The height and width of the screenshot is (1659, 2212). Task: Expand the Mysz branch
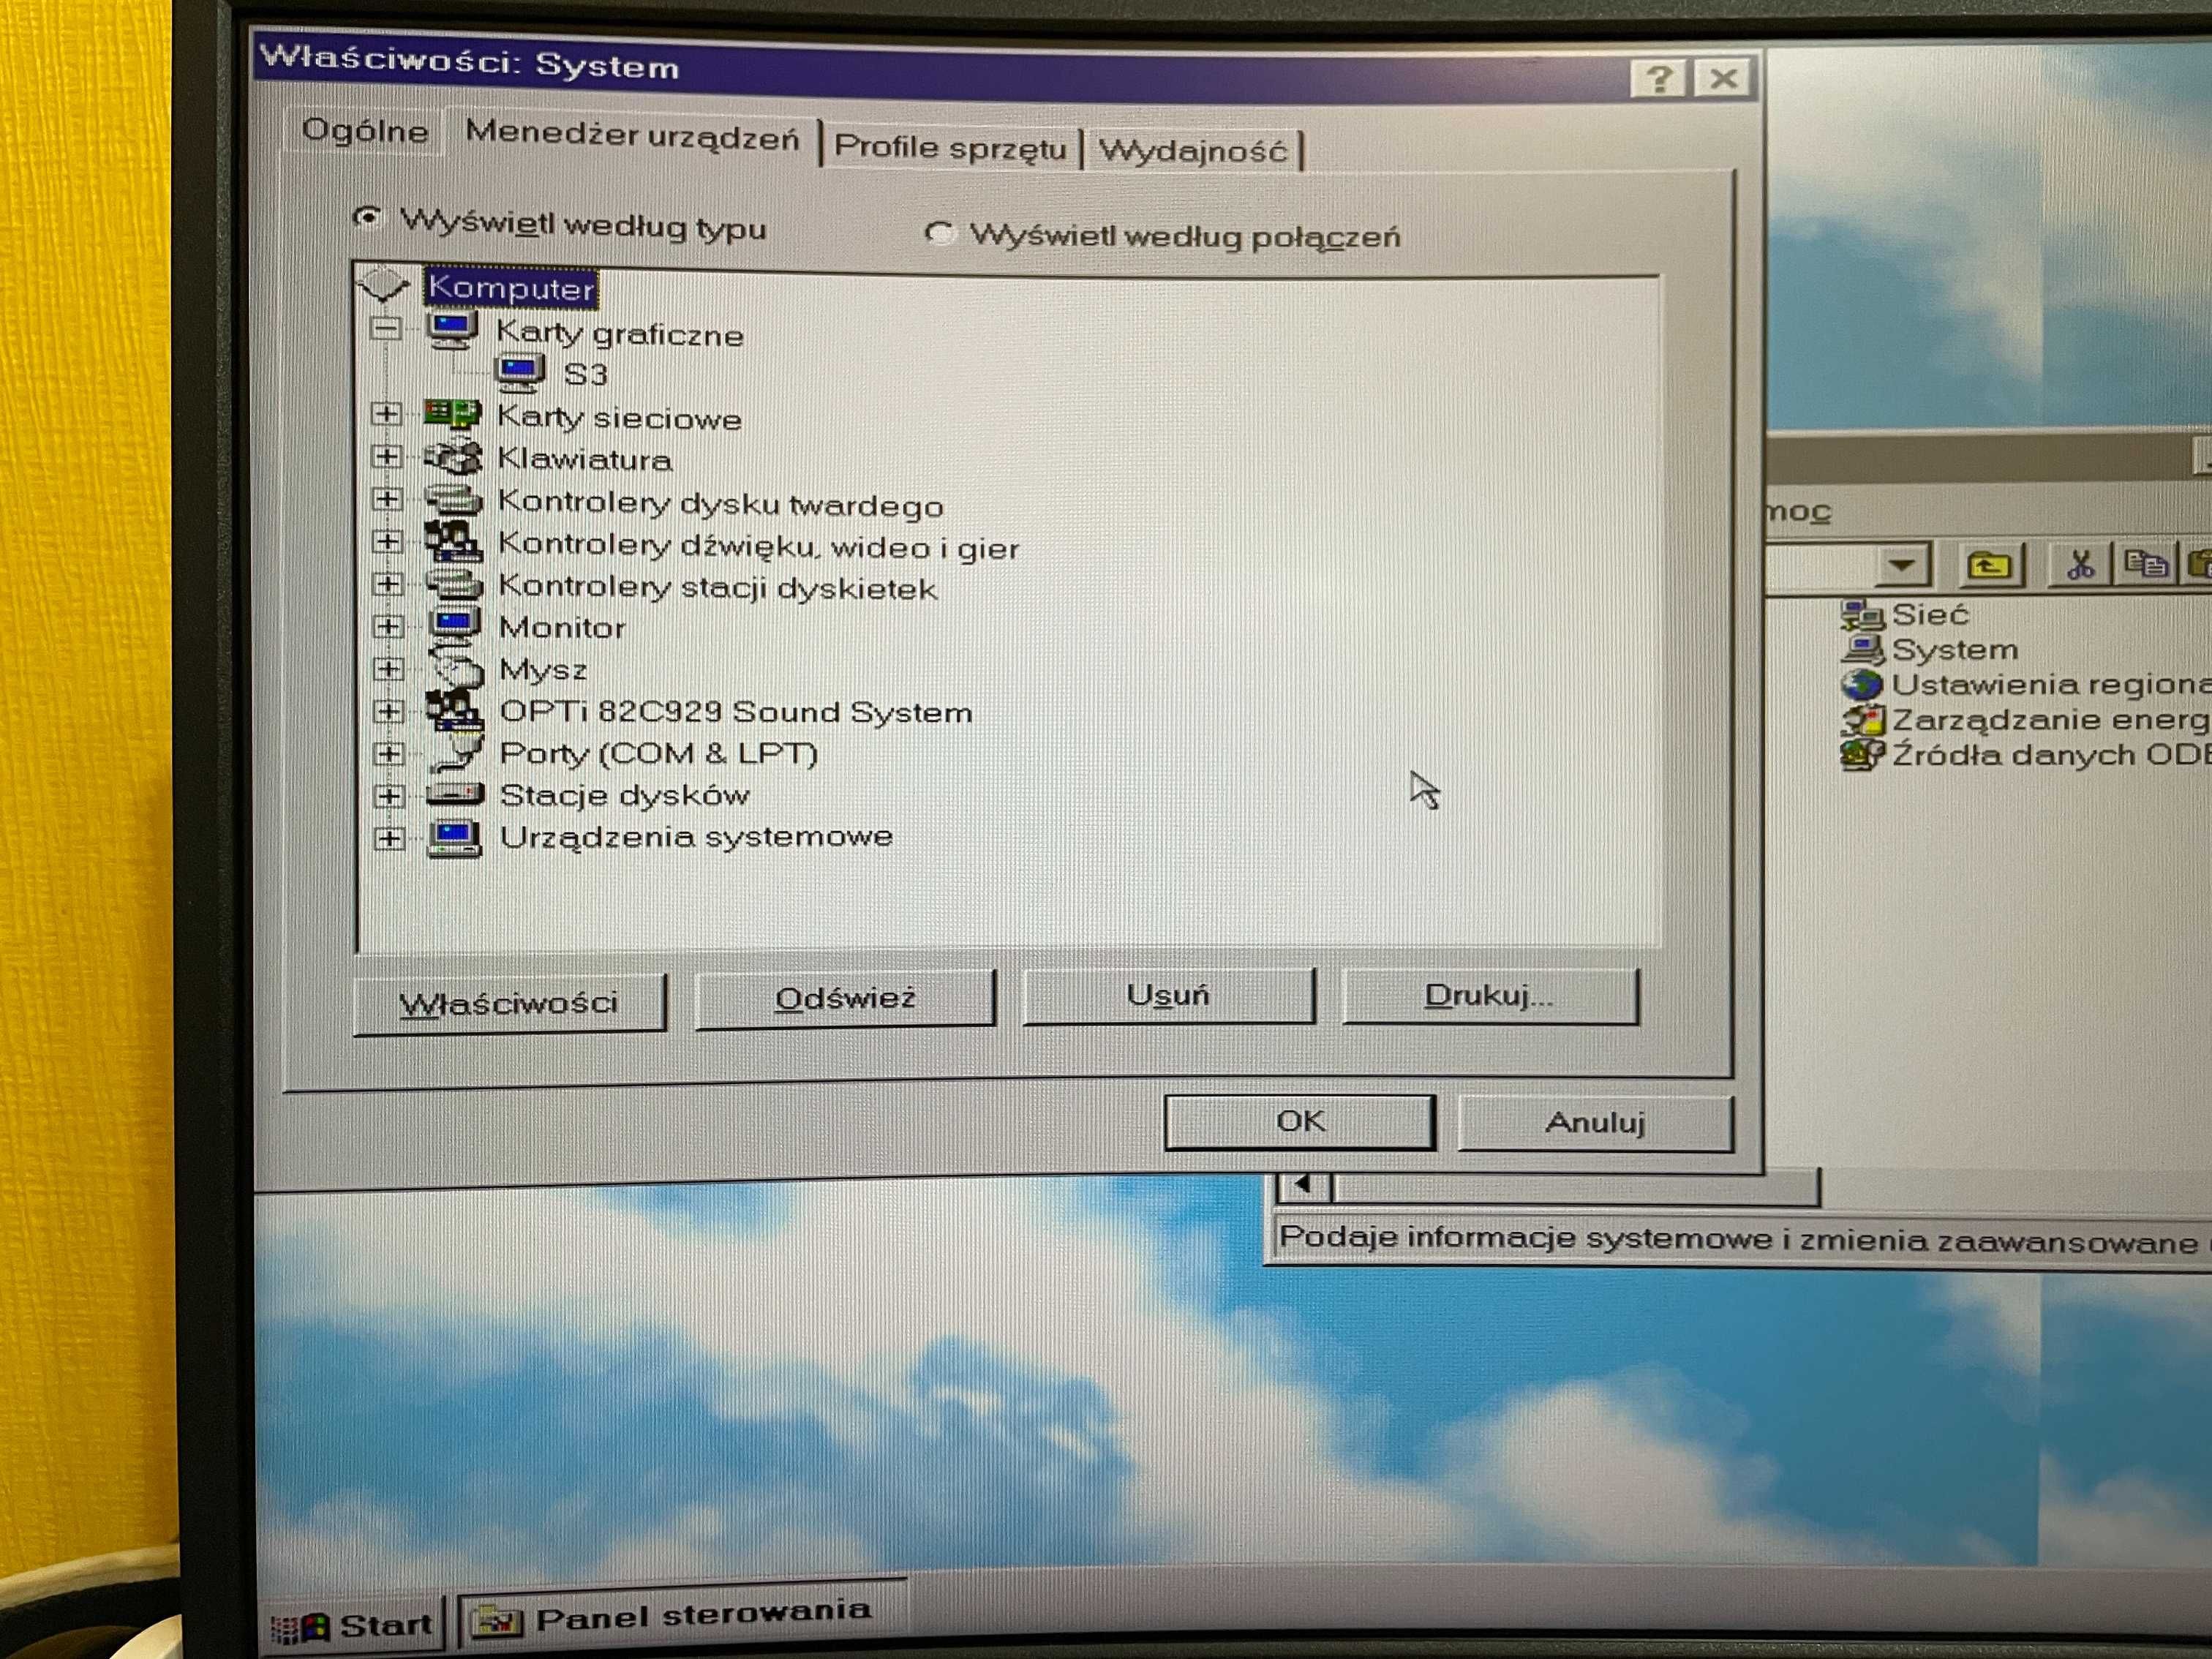[389, 668]
